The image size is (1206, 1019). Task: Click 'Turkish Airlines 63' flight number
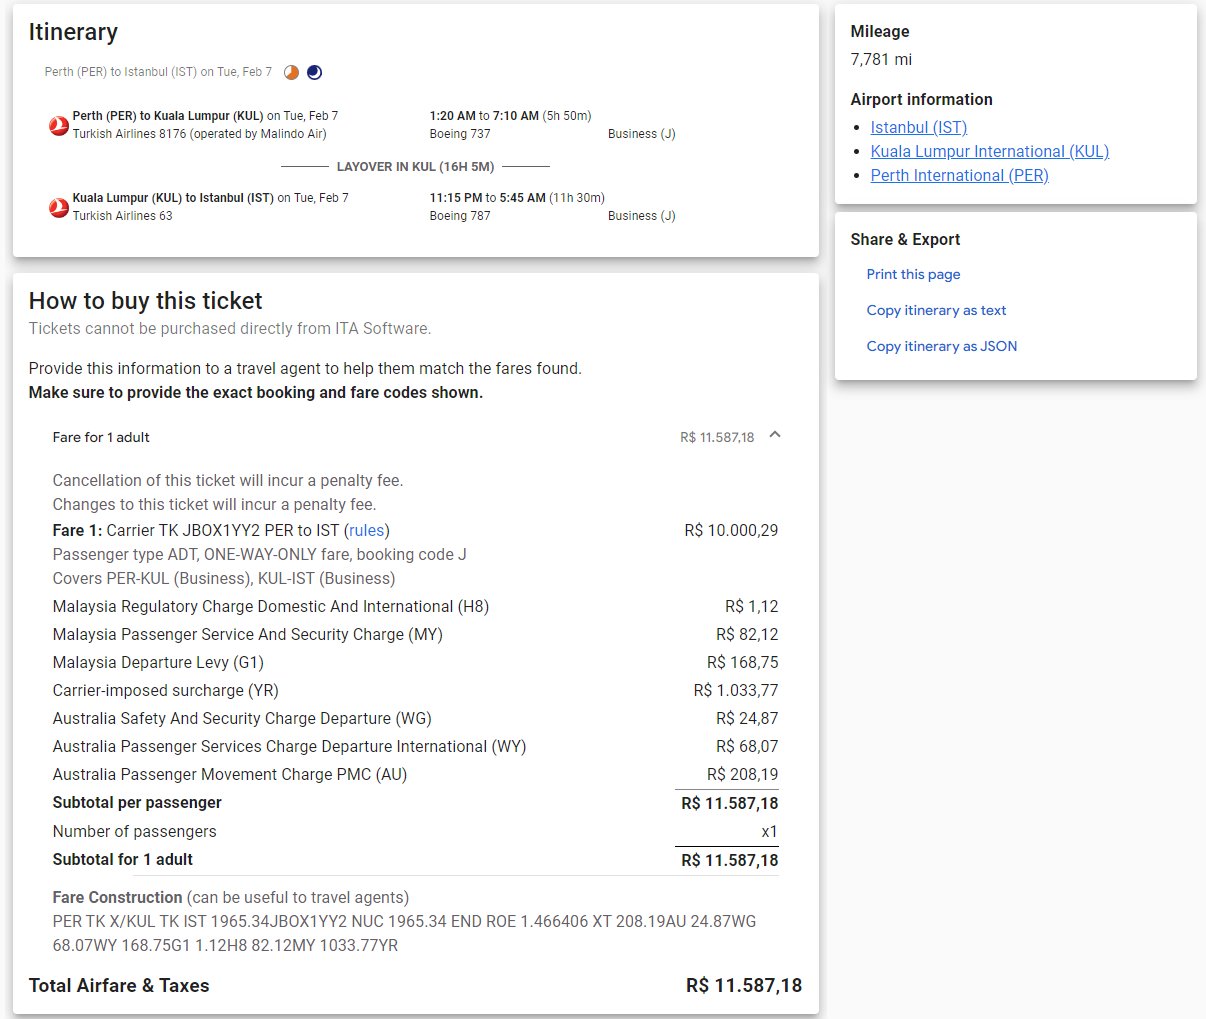[x=122, y=216]
